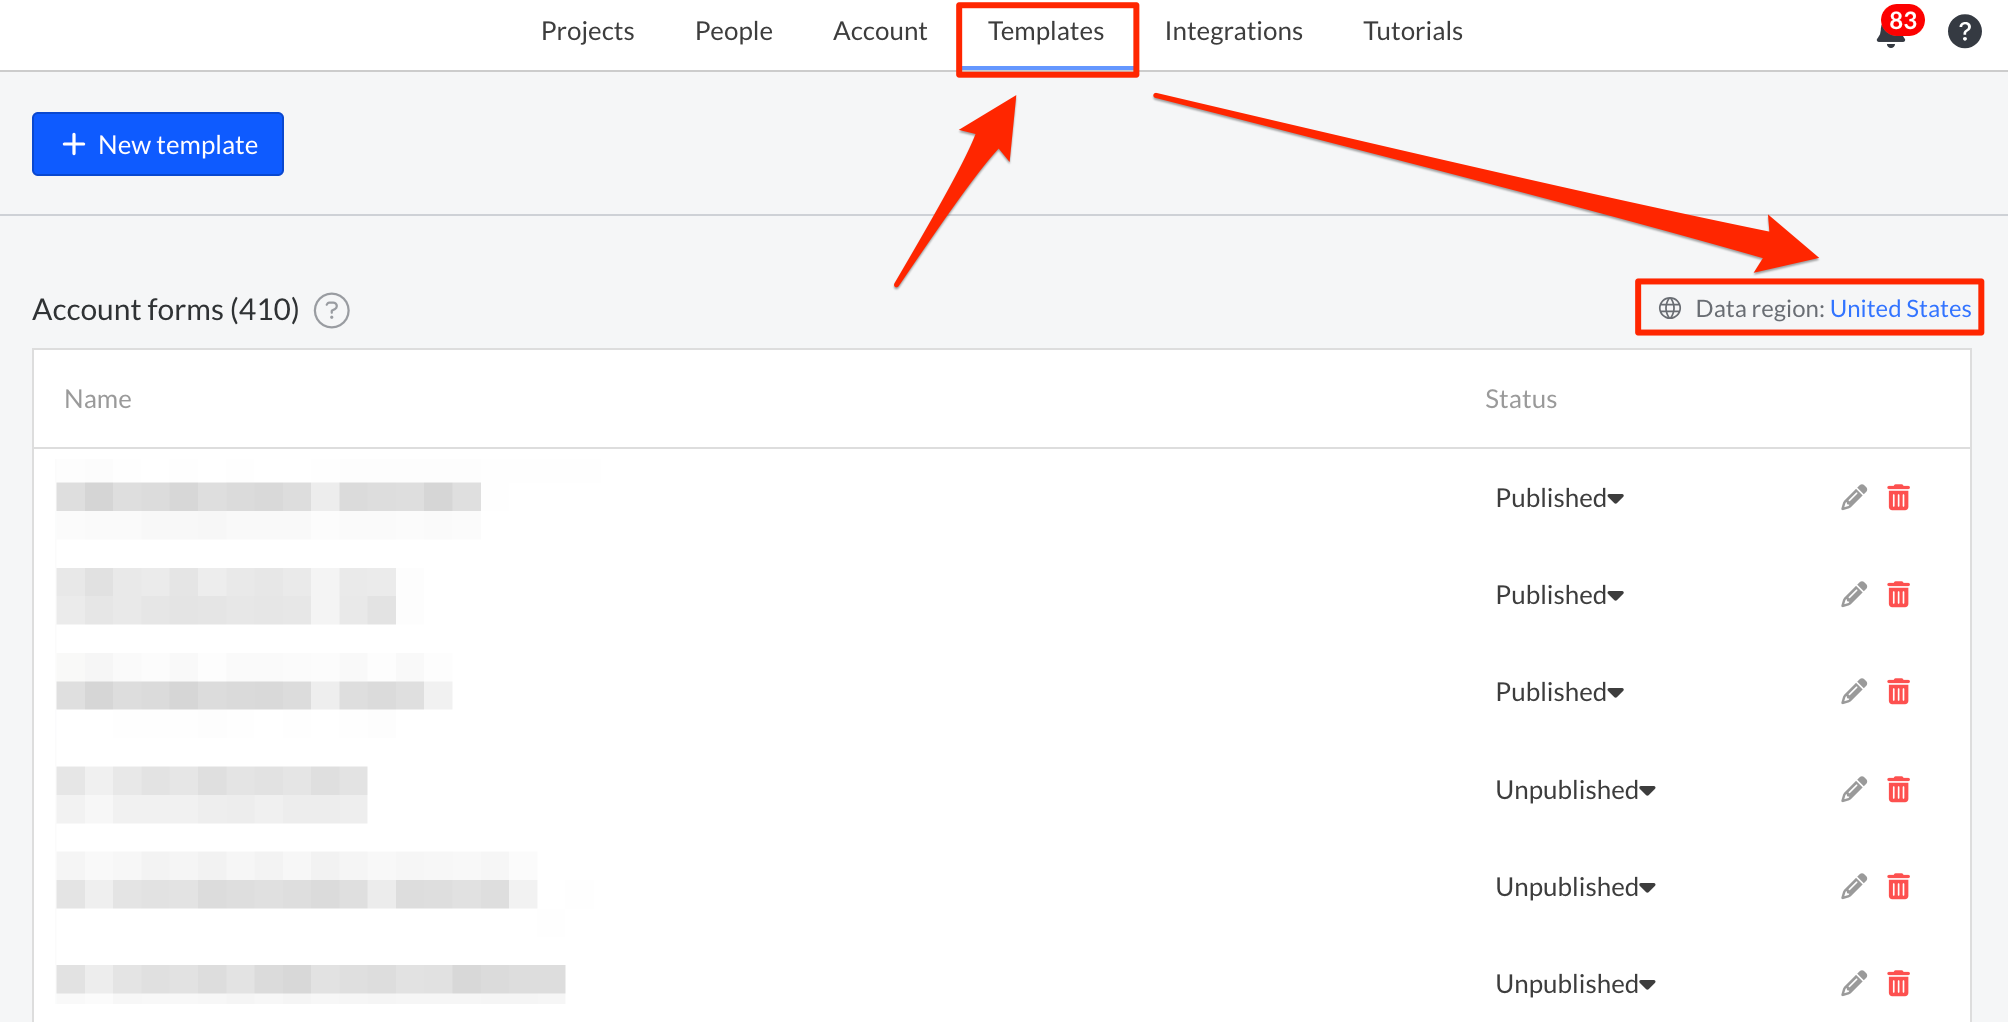The width and height of the screenshot is (2008, 1022).
Task: Expand the second row Published dropdown
Action: (1559, 595)
